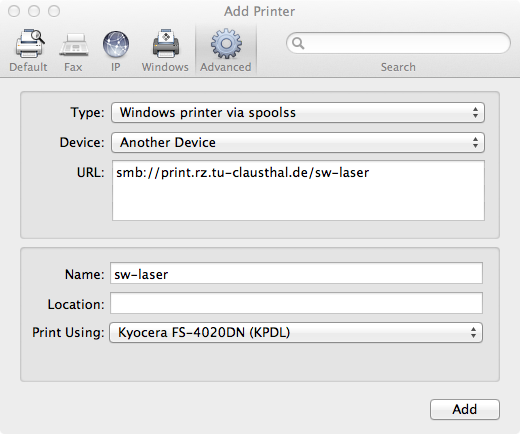Open Print Using dropdown with Kyocera FS-4020DN

pyautogui.click(x=296, y=332)
